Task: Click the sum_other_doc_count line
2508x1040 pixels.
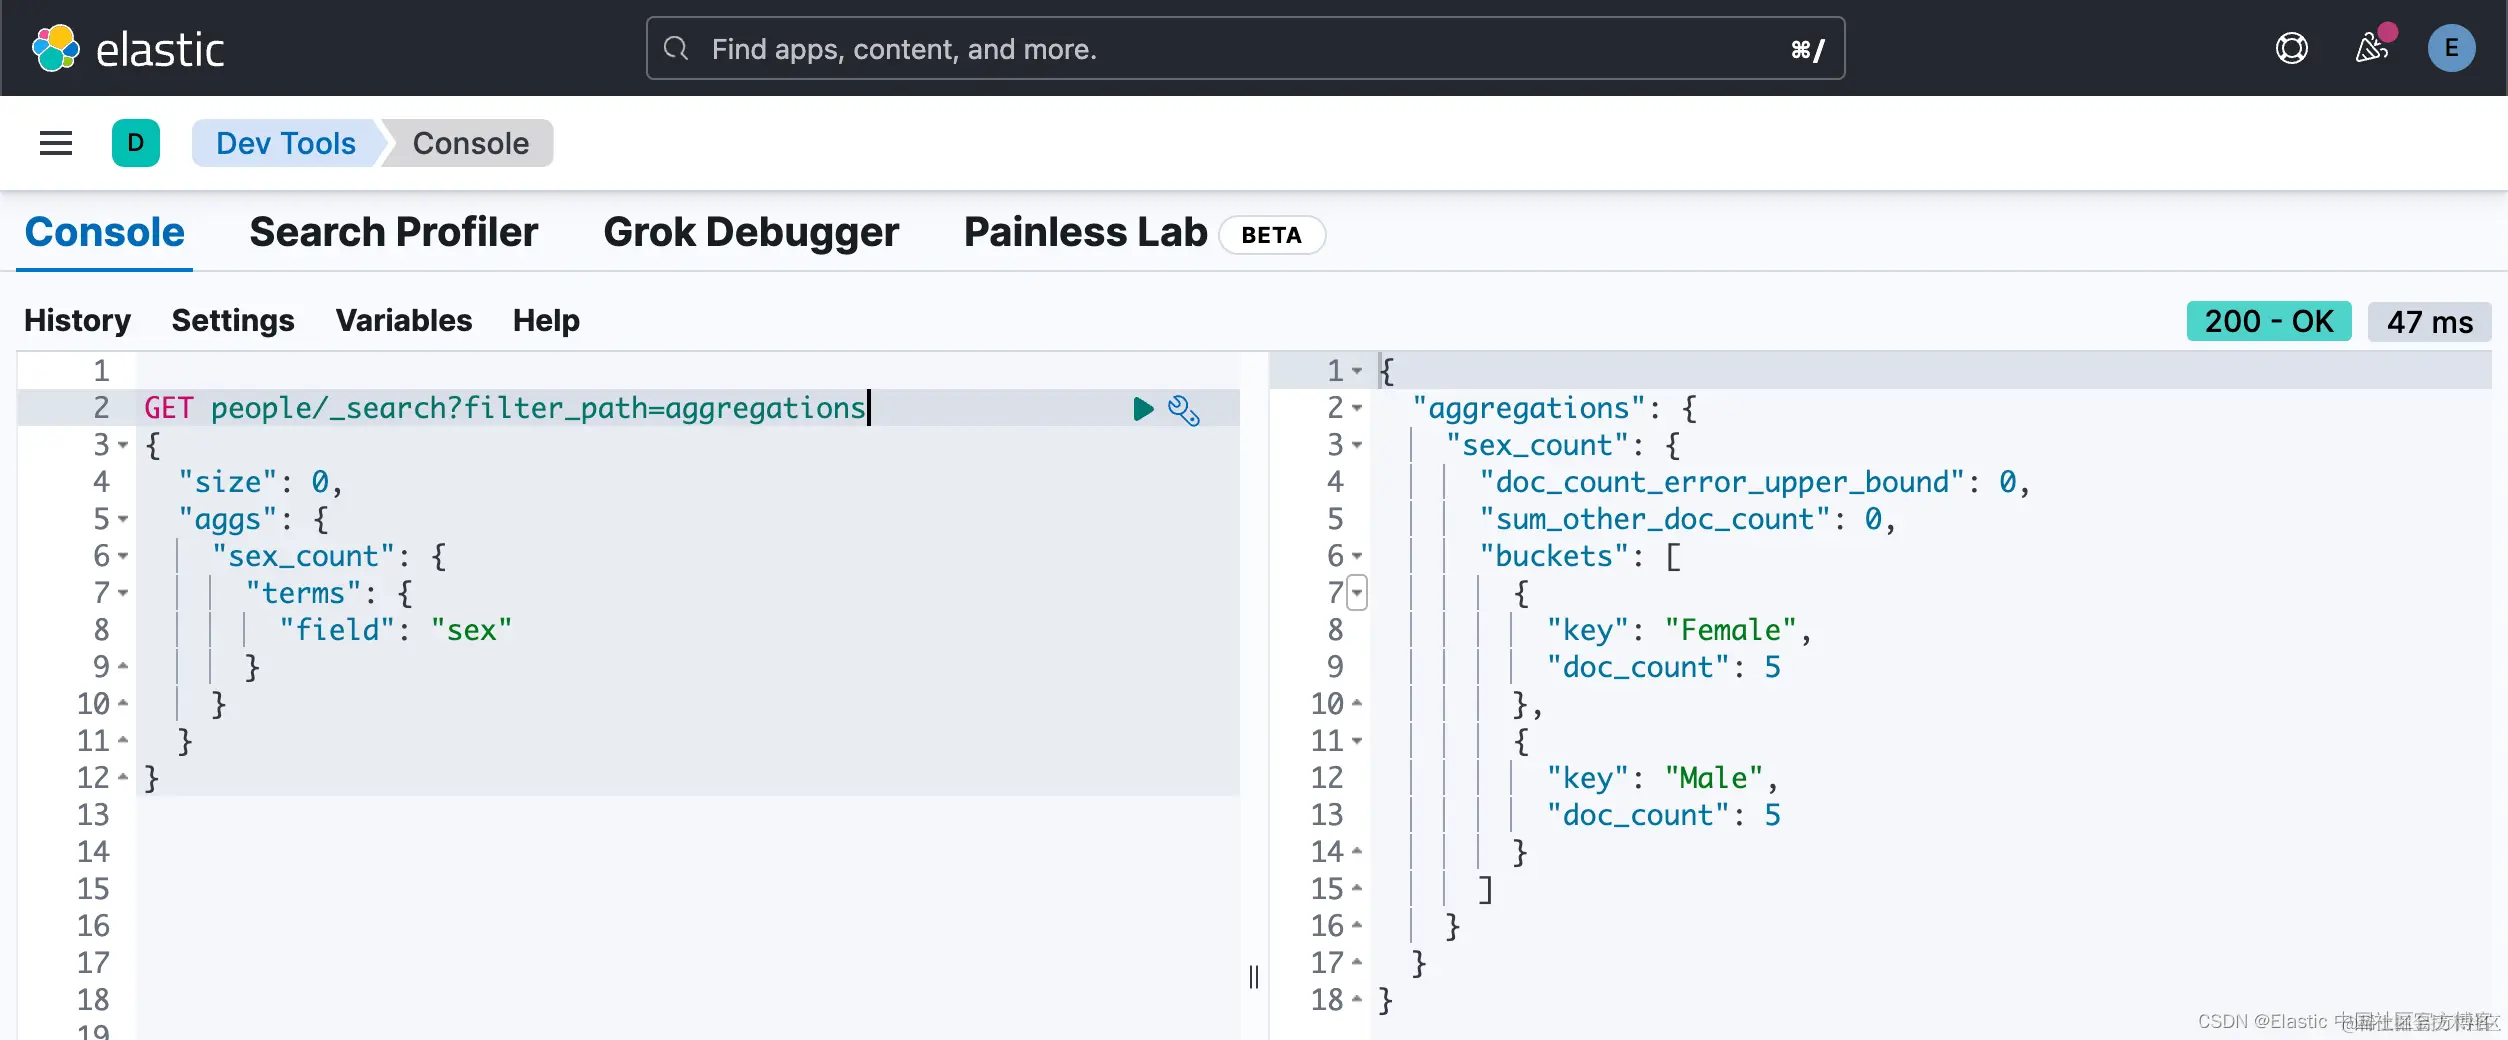Action: (1687, 519)
